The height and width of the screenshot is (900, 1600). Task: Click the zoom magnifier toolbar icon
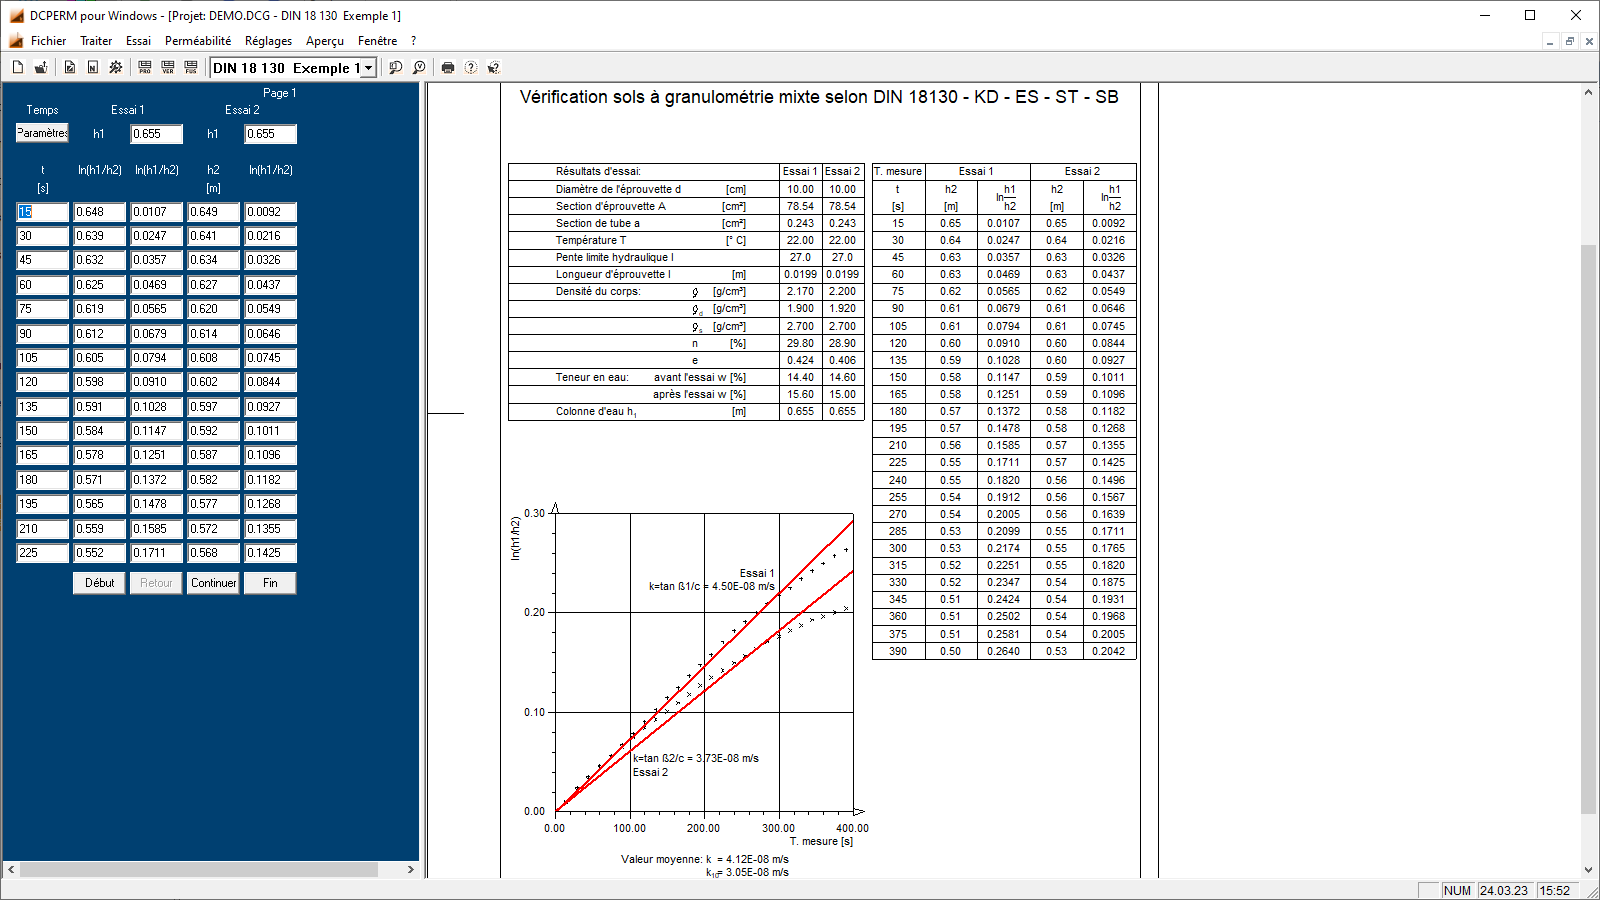396,68
